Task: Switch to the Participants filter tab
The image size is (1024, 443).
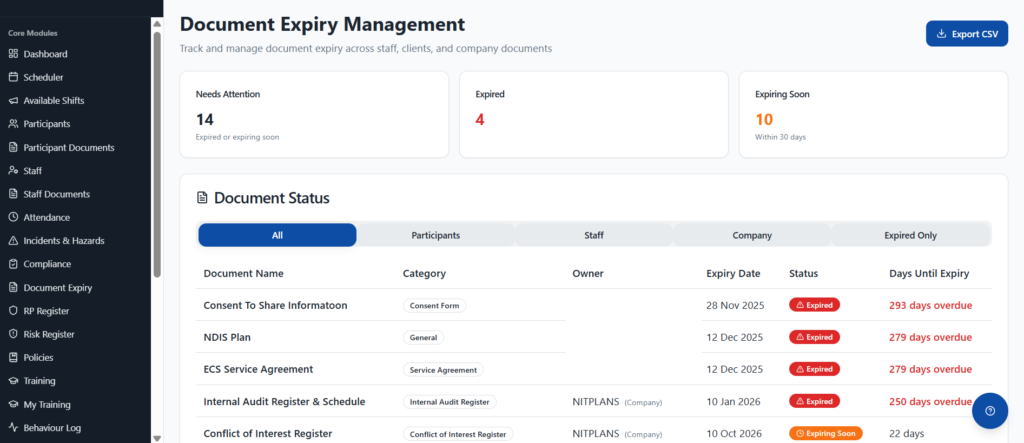Action: 436,235
